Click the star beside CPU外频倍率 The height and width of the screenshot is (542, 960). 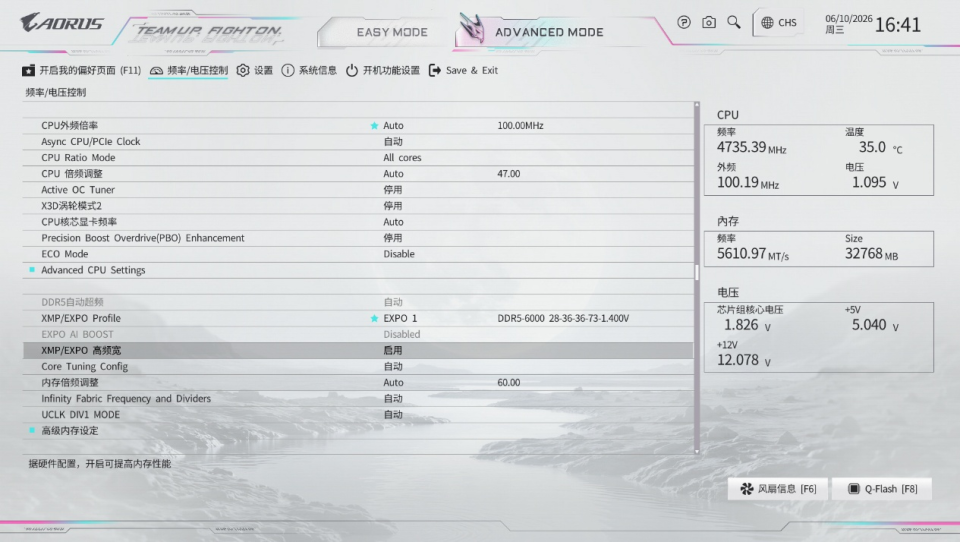[x=374, y=126]
